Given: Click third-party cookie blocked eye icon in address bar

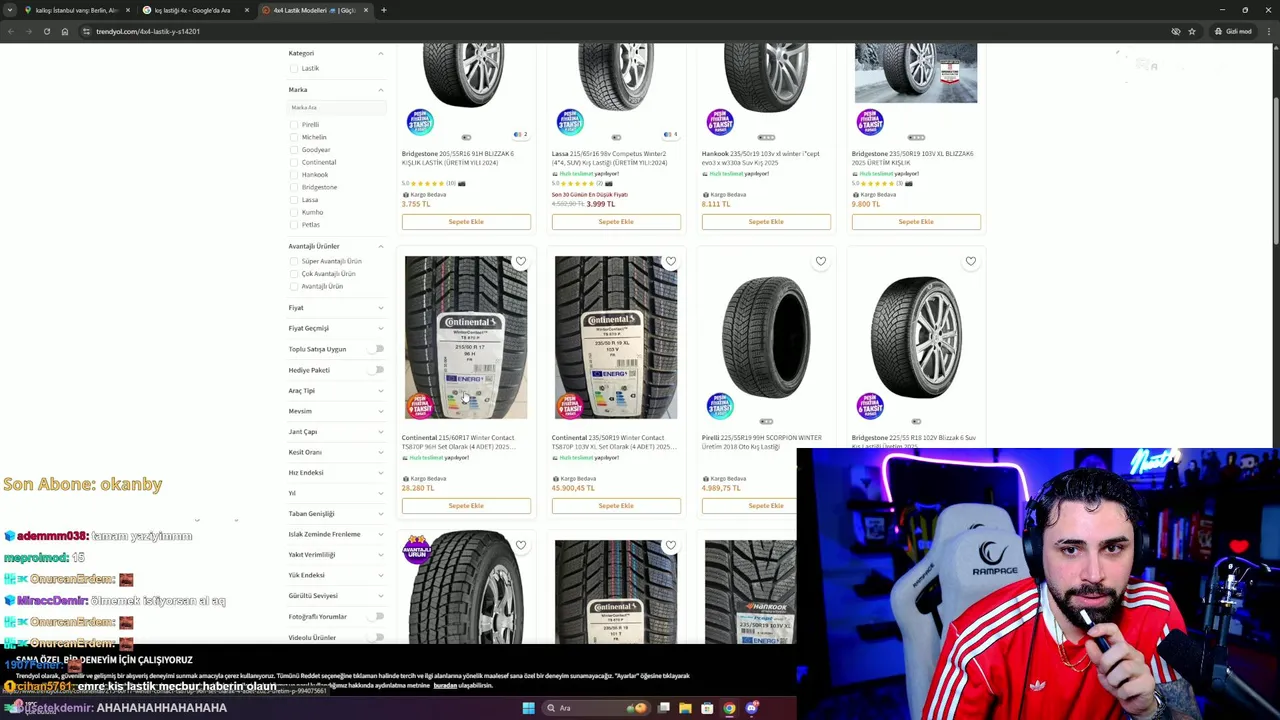Looking at the screenshot, I should 1176,31.
